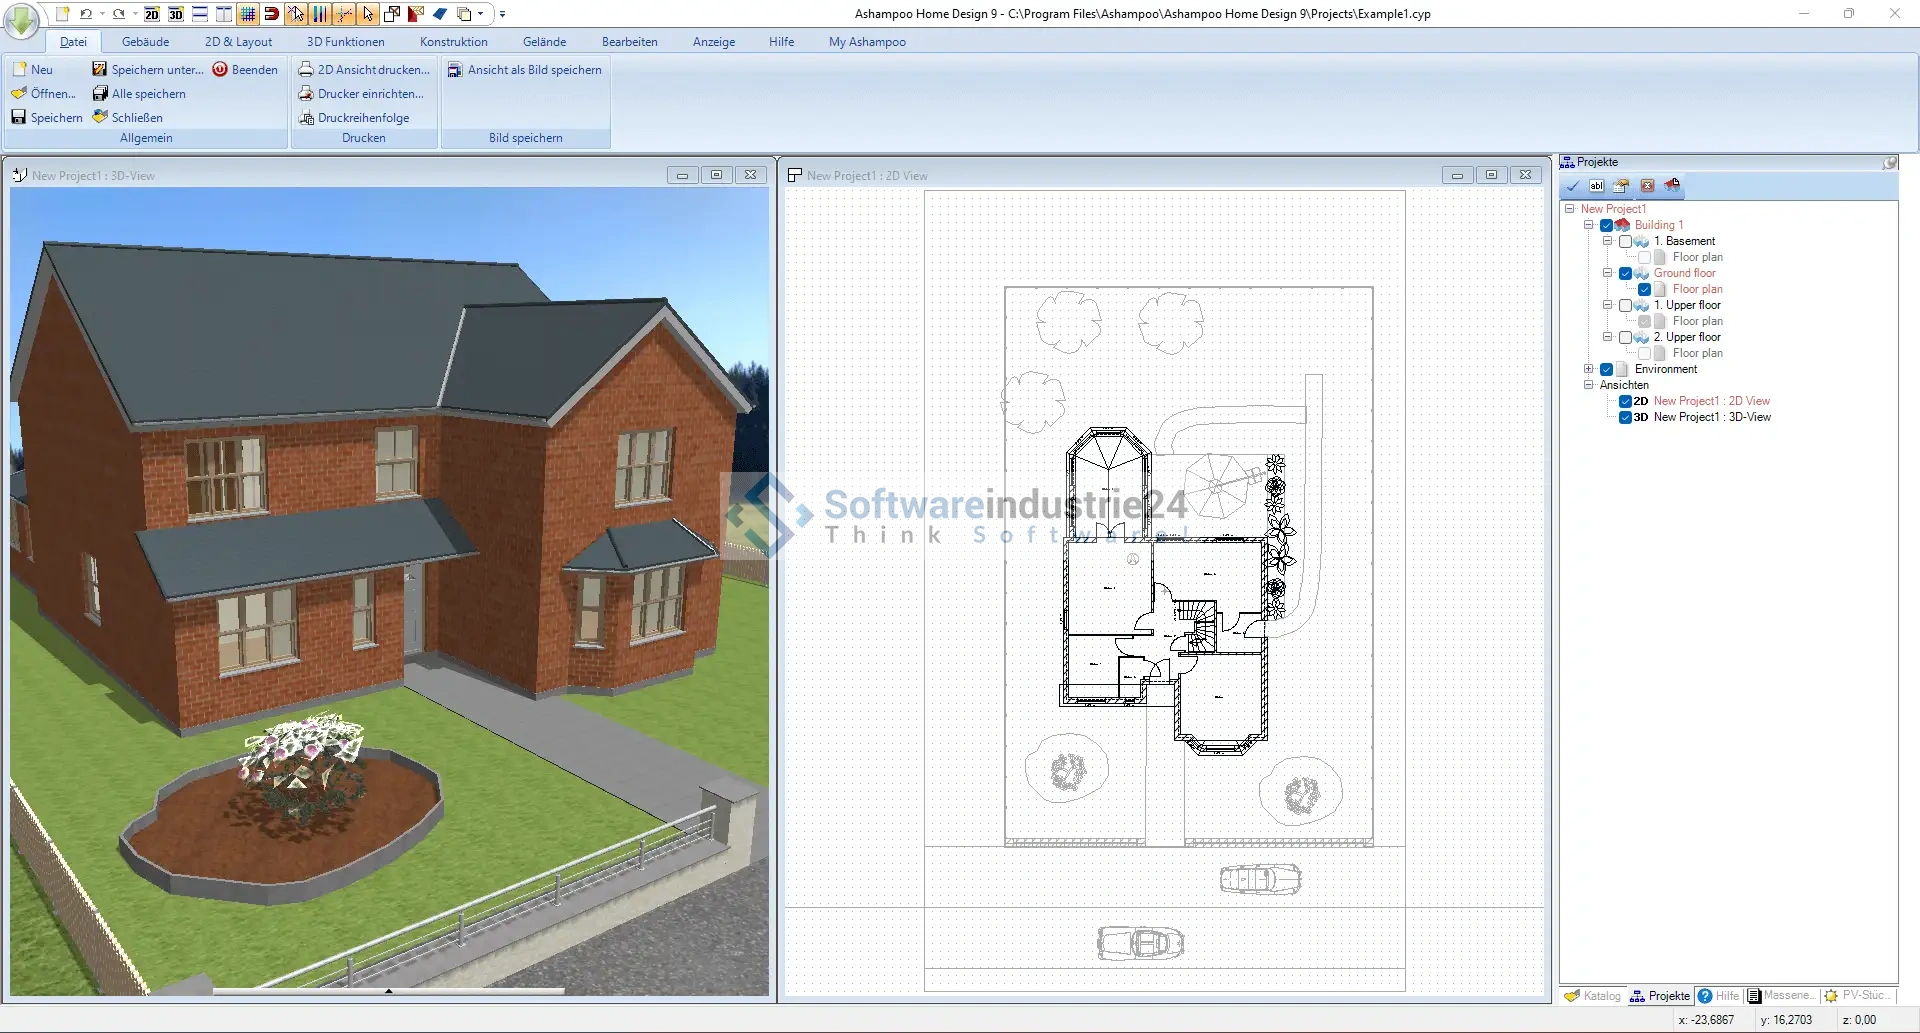Open new 2D view from quick toolbar

pyautogui.click(x=152, y=14)
